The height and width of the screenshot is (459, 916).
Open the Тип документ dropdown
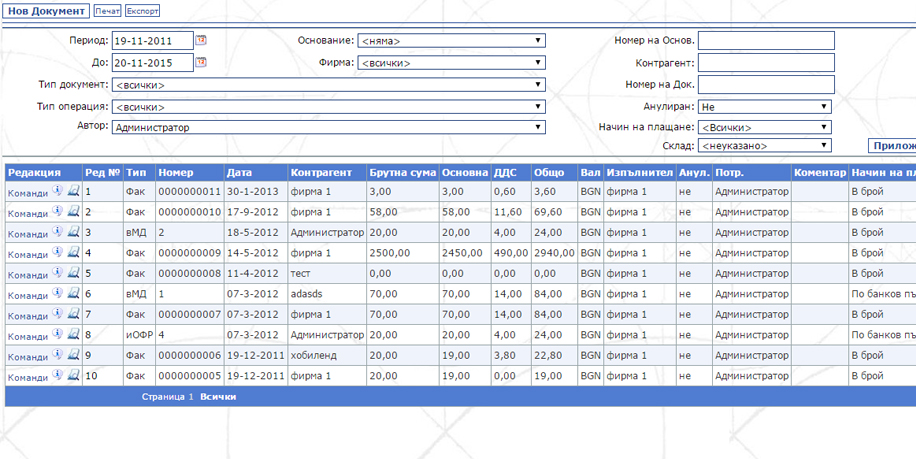[x=328, y=85]
